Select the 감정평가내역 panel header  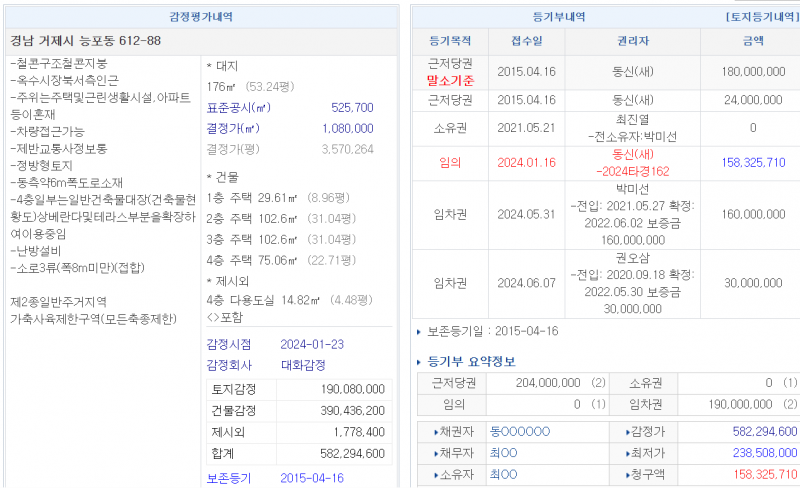tap(203, 17)
